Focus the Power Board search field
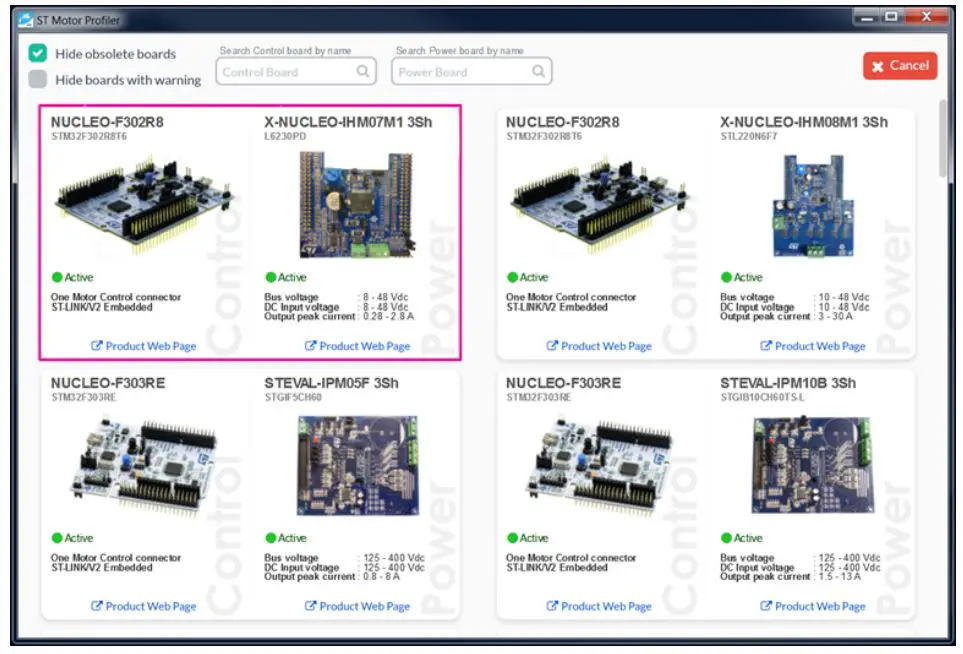The image size is (963, 654). tap(471, 72)
